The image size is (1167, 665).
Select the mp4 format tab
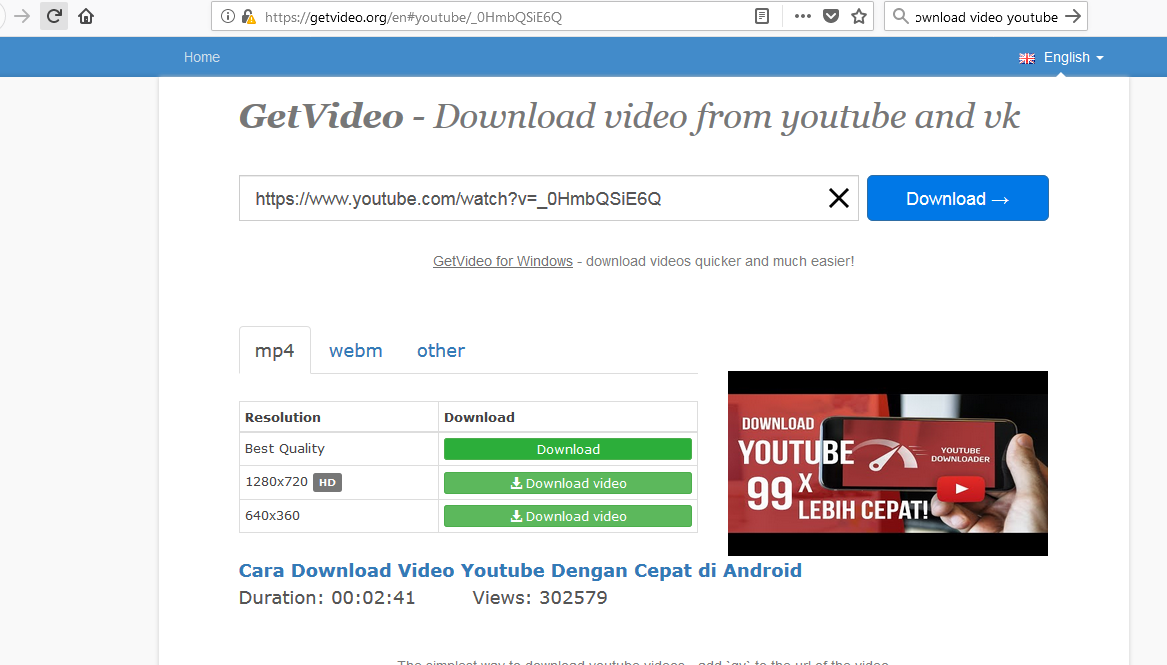pyautogui.click(x=275, y=350)
